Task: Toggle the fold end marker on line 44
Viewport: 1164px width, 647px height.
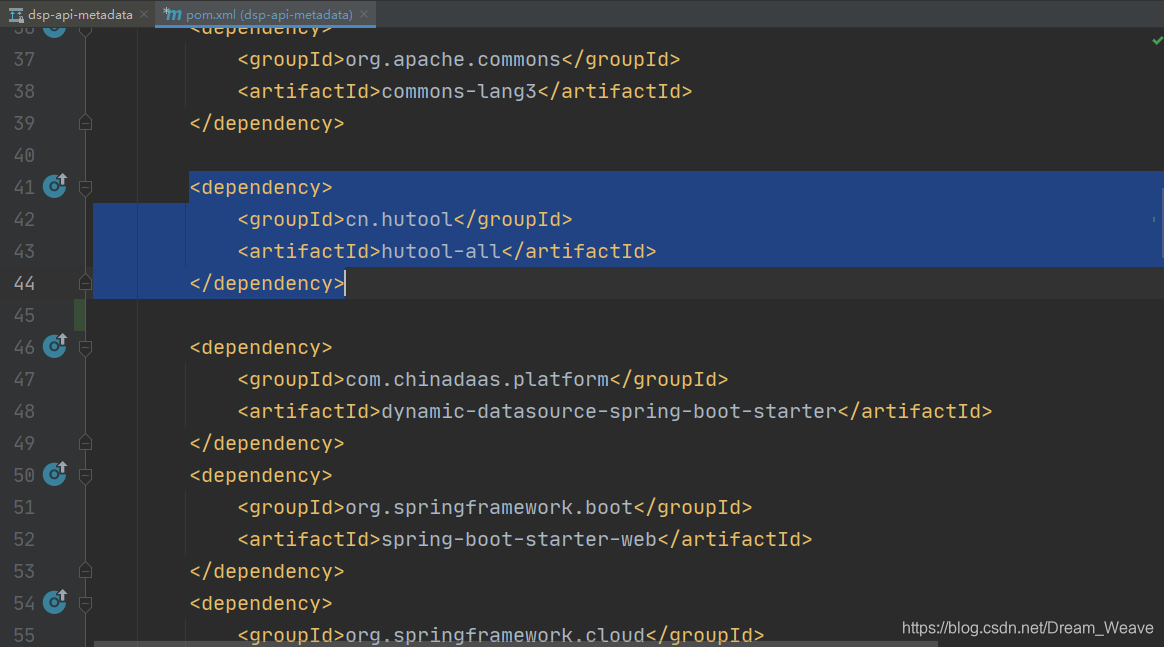Action: (x=85, y=283)
